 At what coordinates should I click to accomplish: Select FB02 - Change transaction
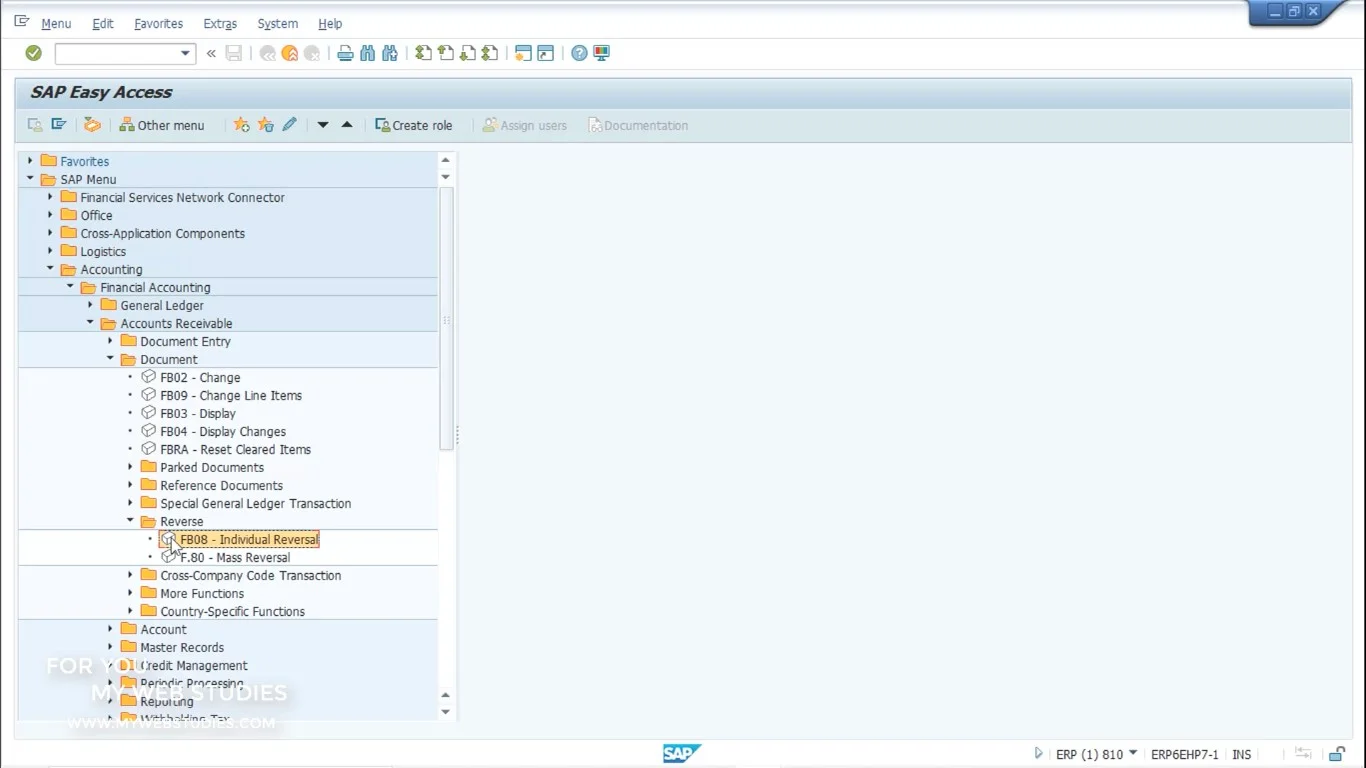tap(200, 377)
